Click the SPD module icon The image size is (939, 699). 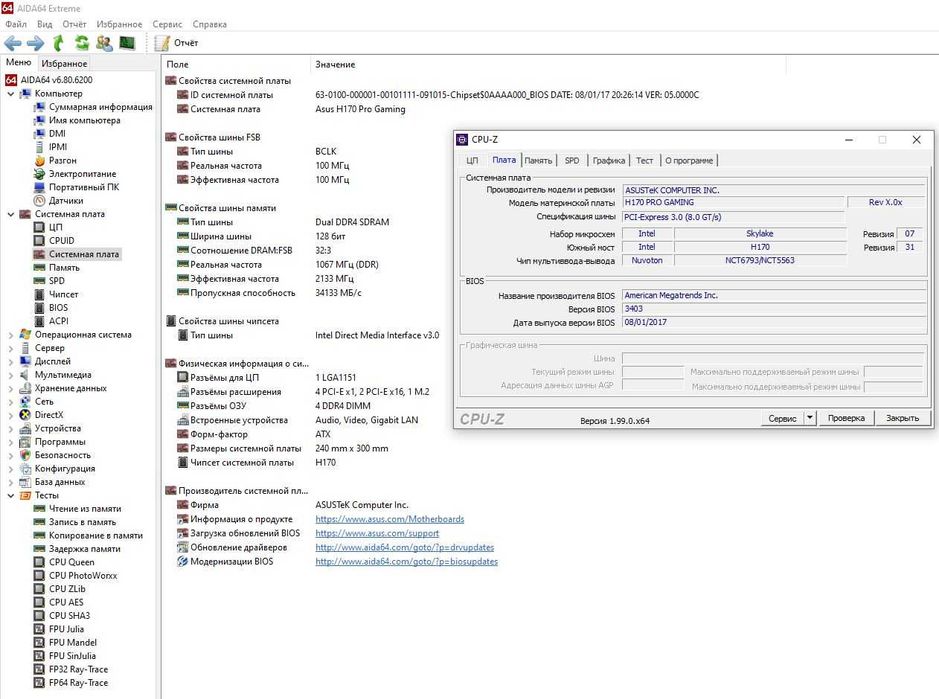pos(40,281)
